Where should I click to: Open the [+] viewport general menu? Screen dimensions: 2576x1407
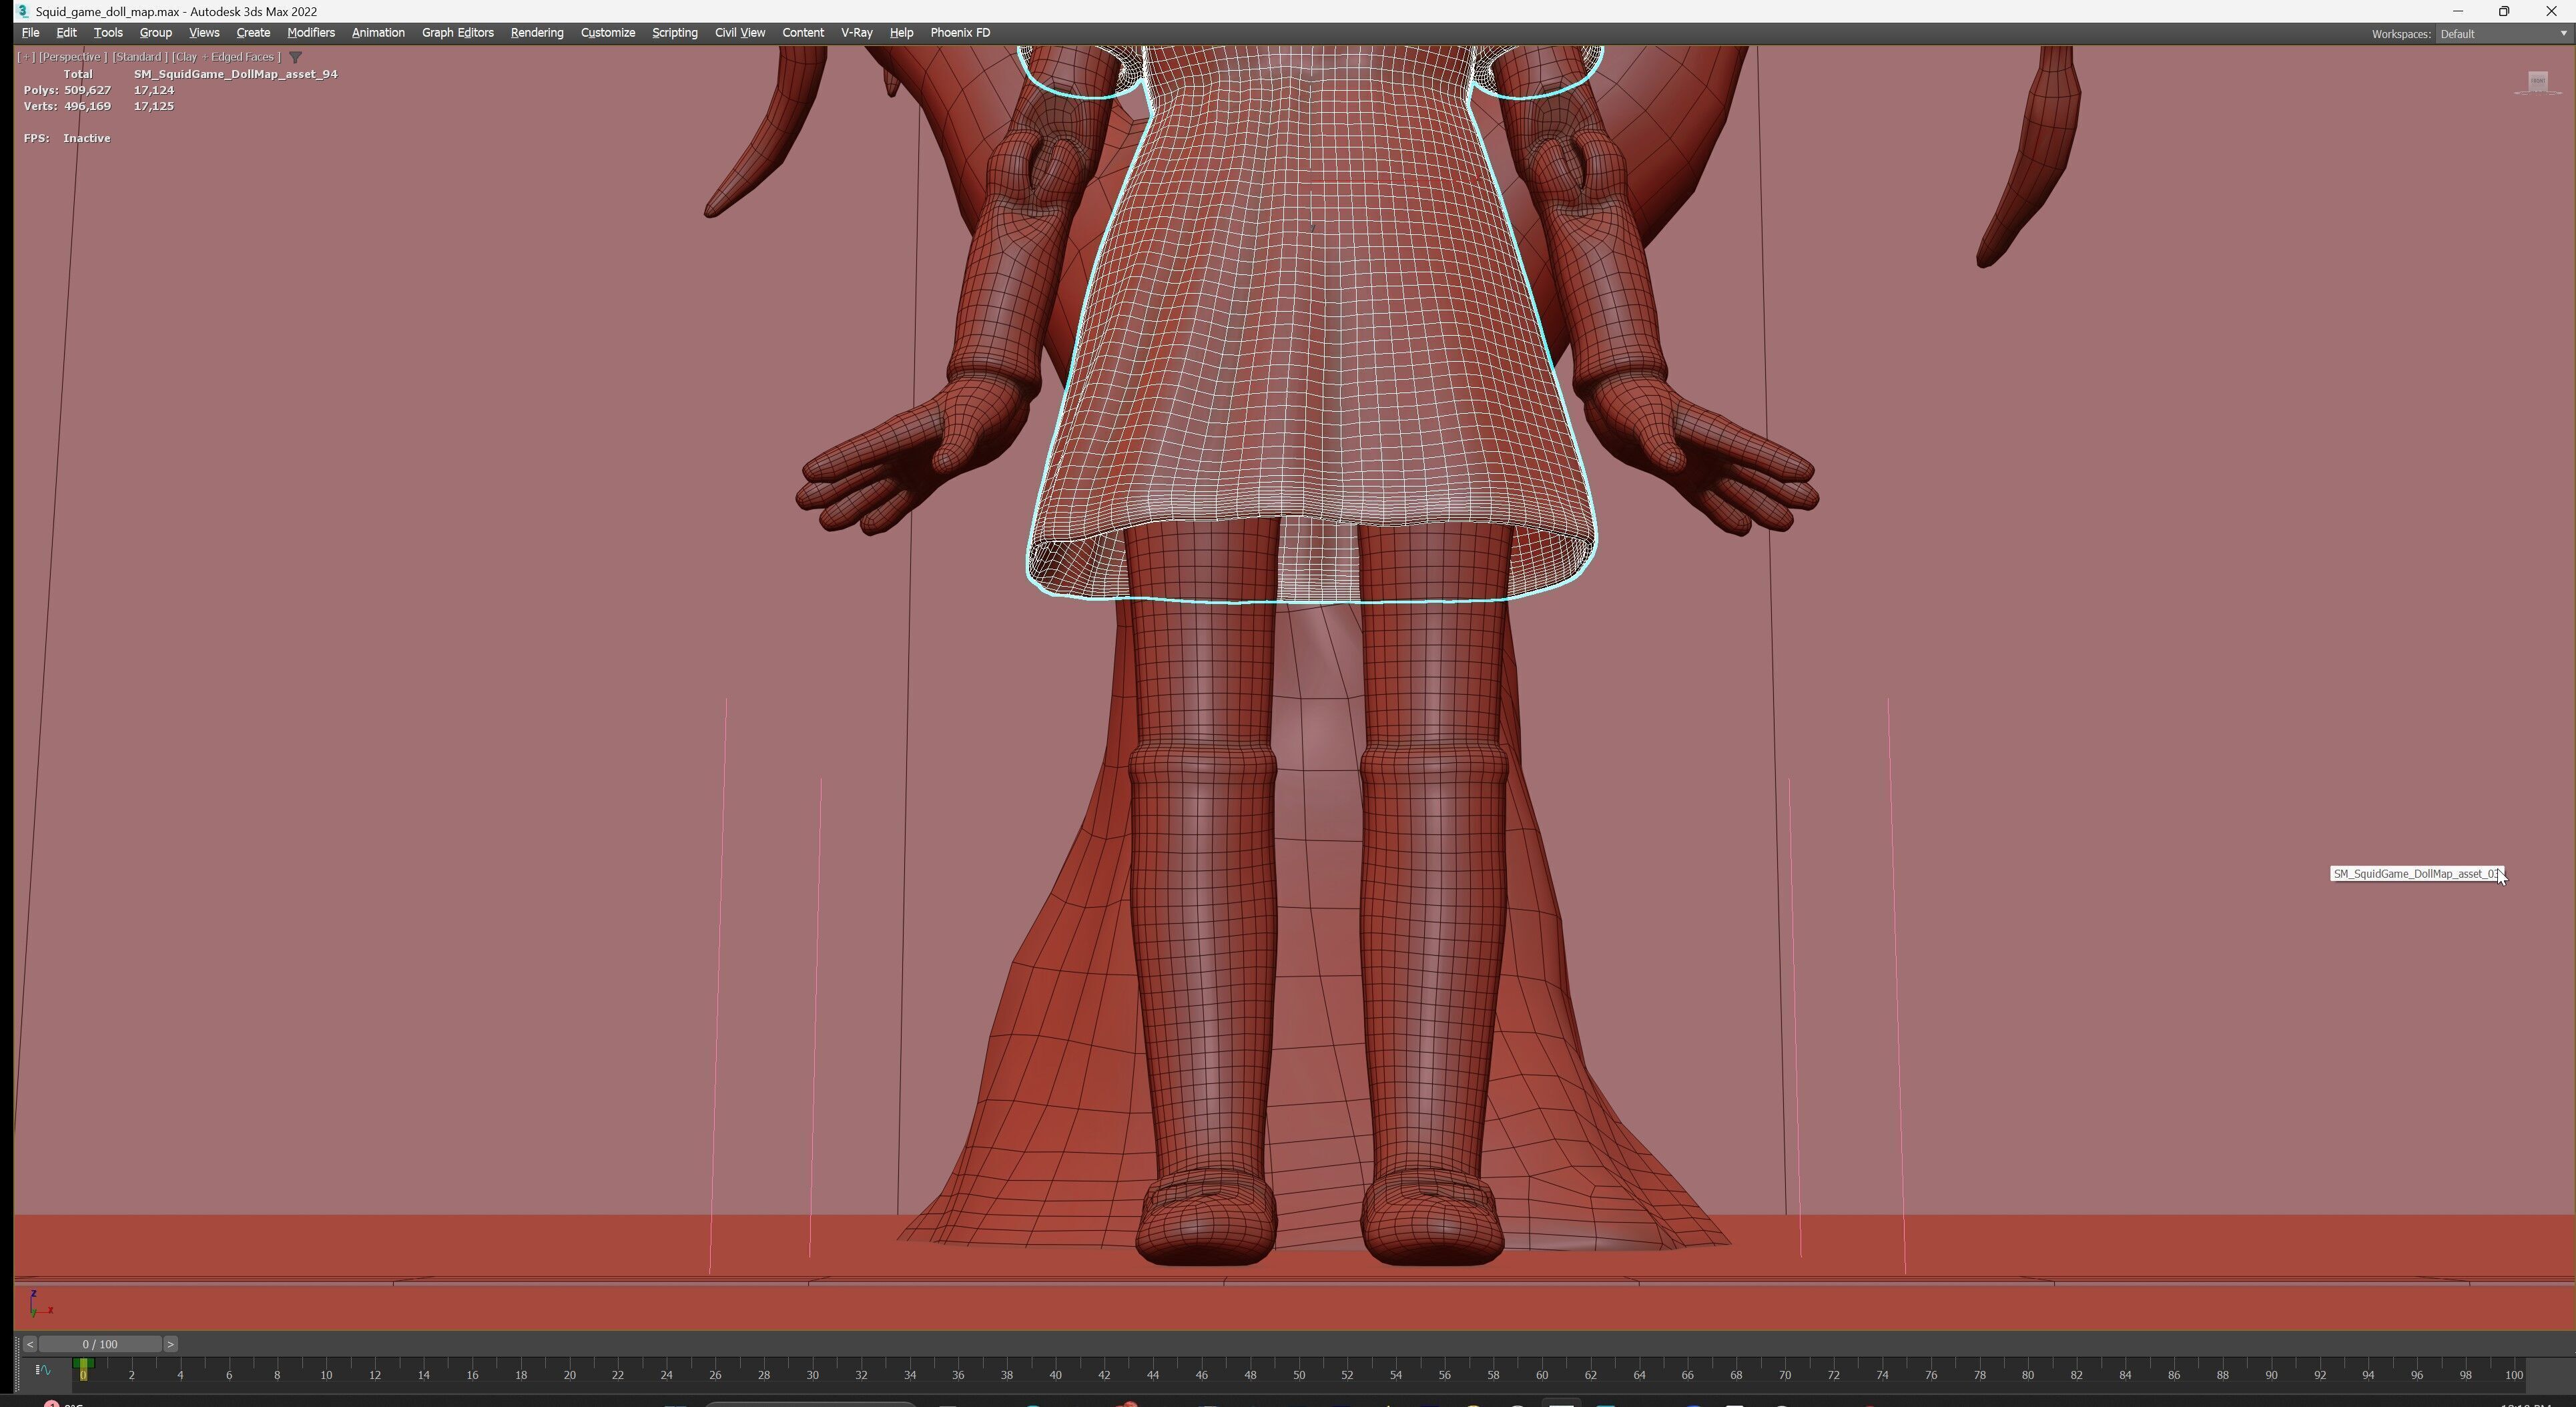(26, 57)
